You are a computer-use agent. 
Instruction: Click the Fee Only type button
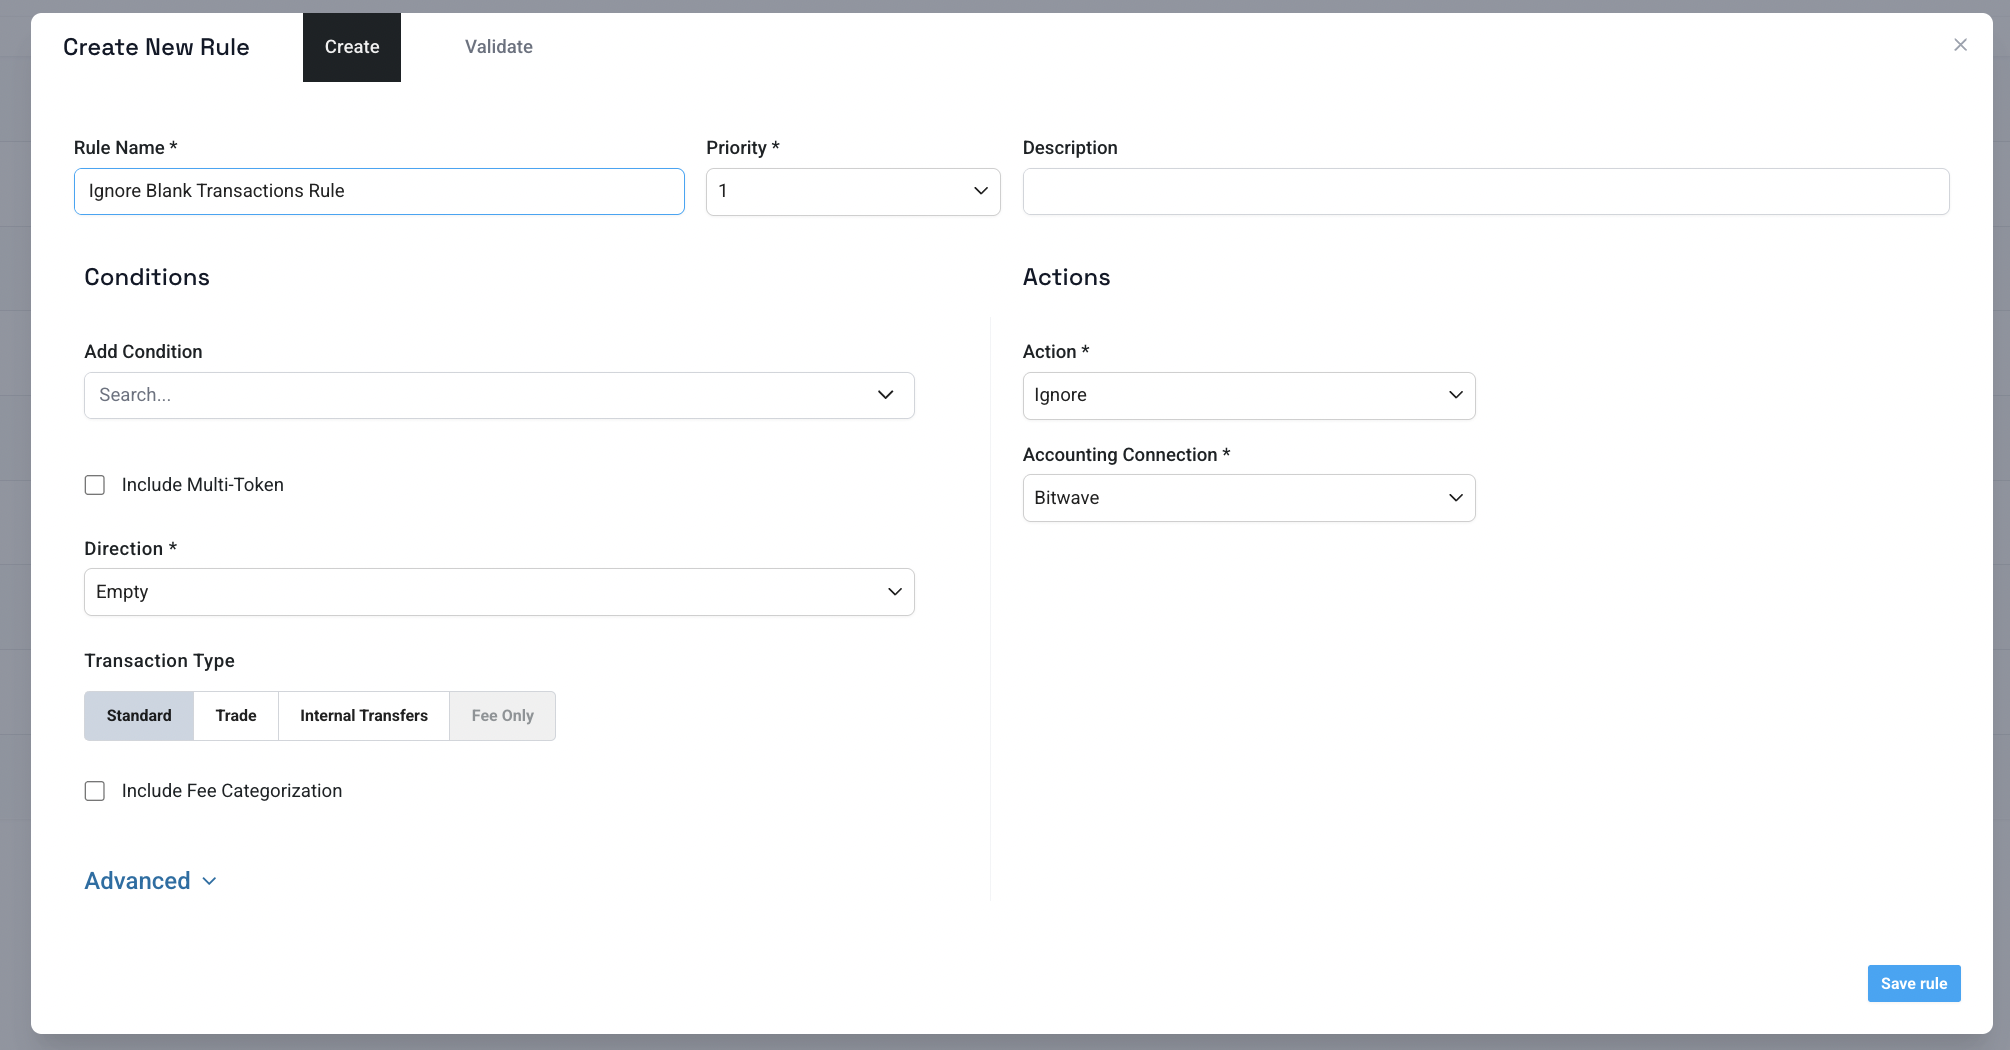click(502, 716)
